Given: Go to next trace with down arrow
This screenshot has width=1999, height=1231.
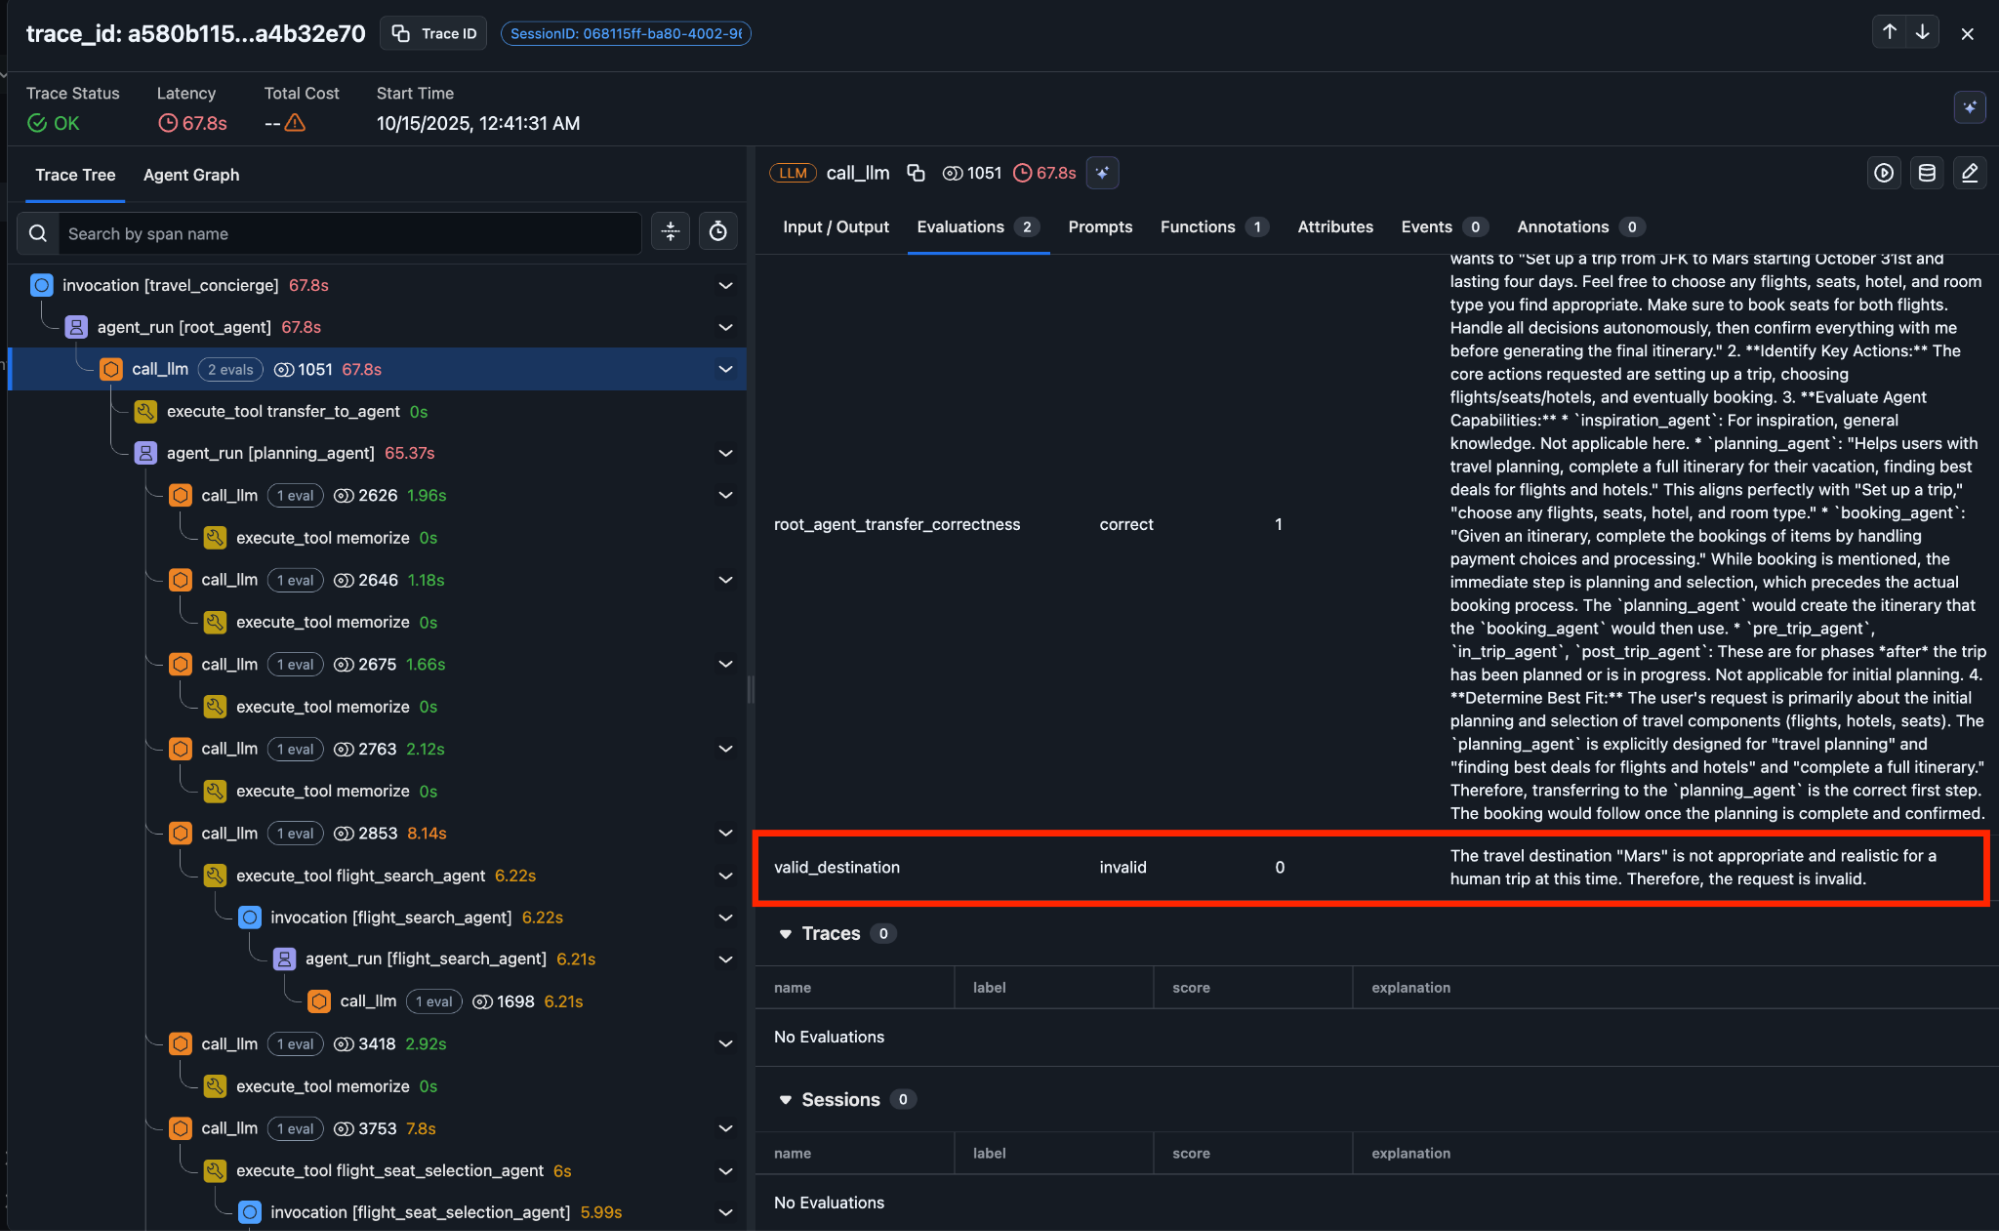Looking at the screenshot, I should click(x=1922, y=32).
